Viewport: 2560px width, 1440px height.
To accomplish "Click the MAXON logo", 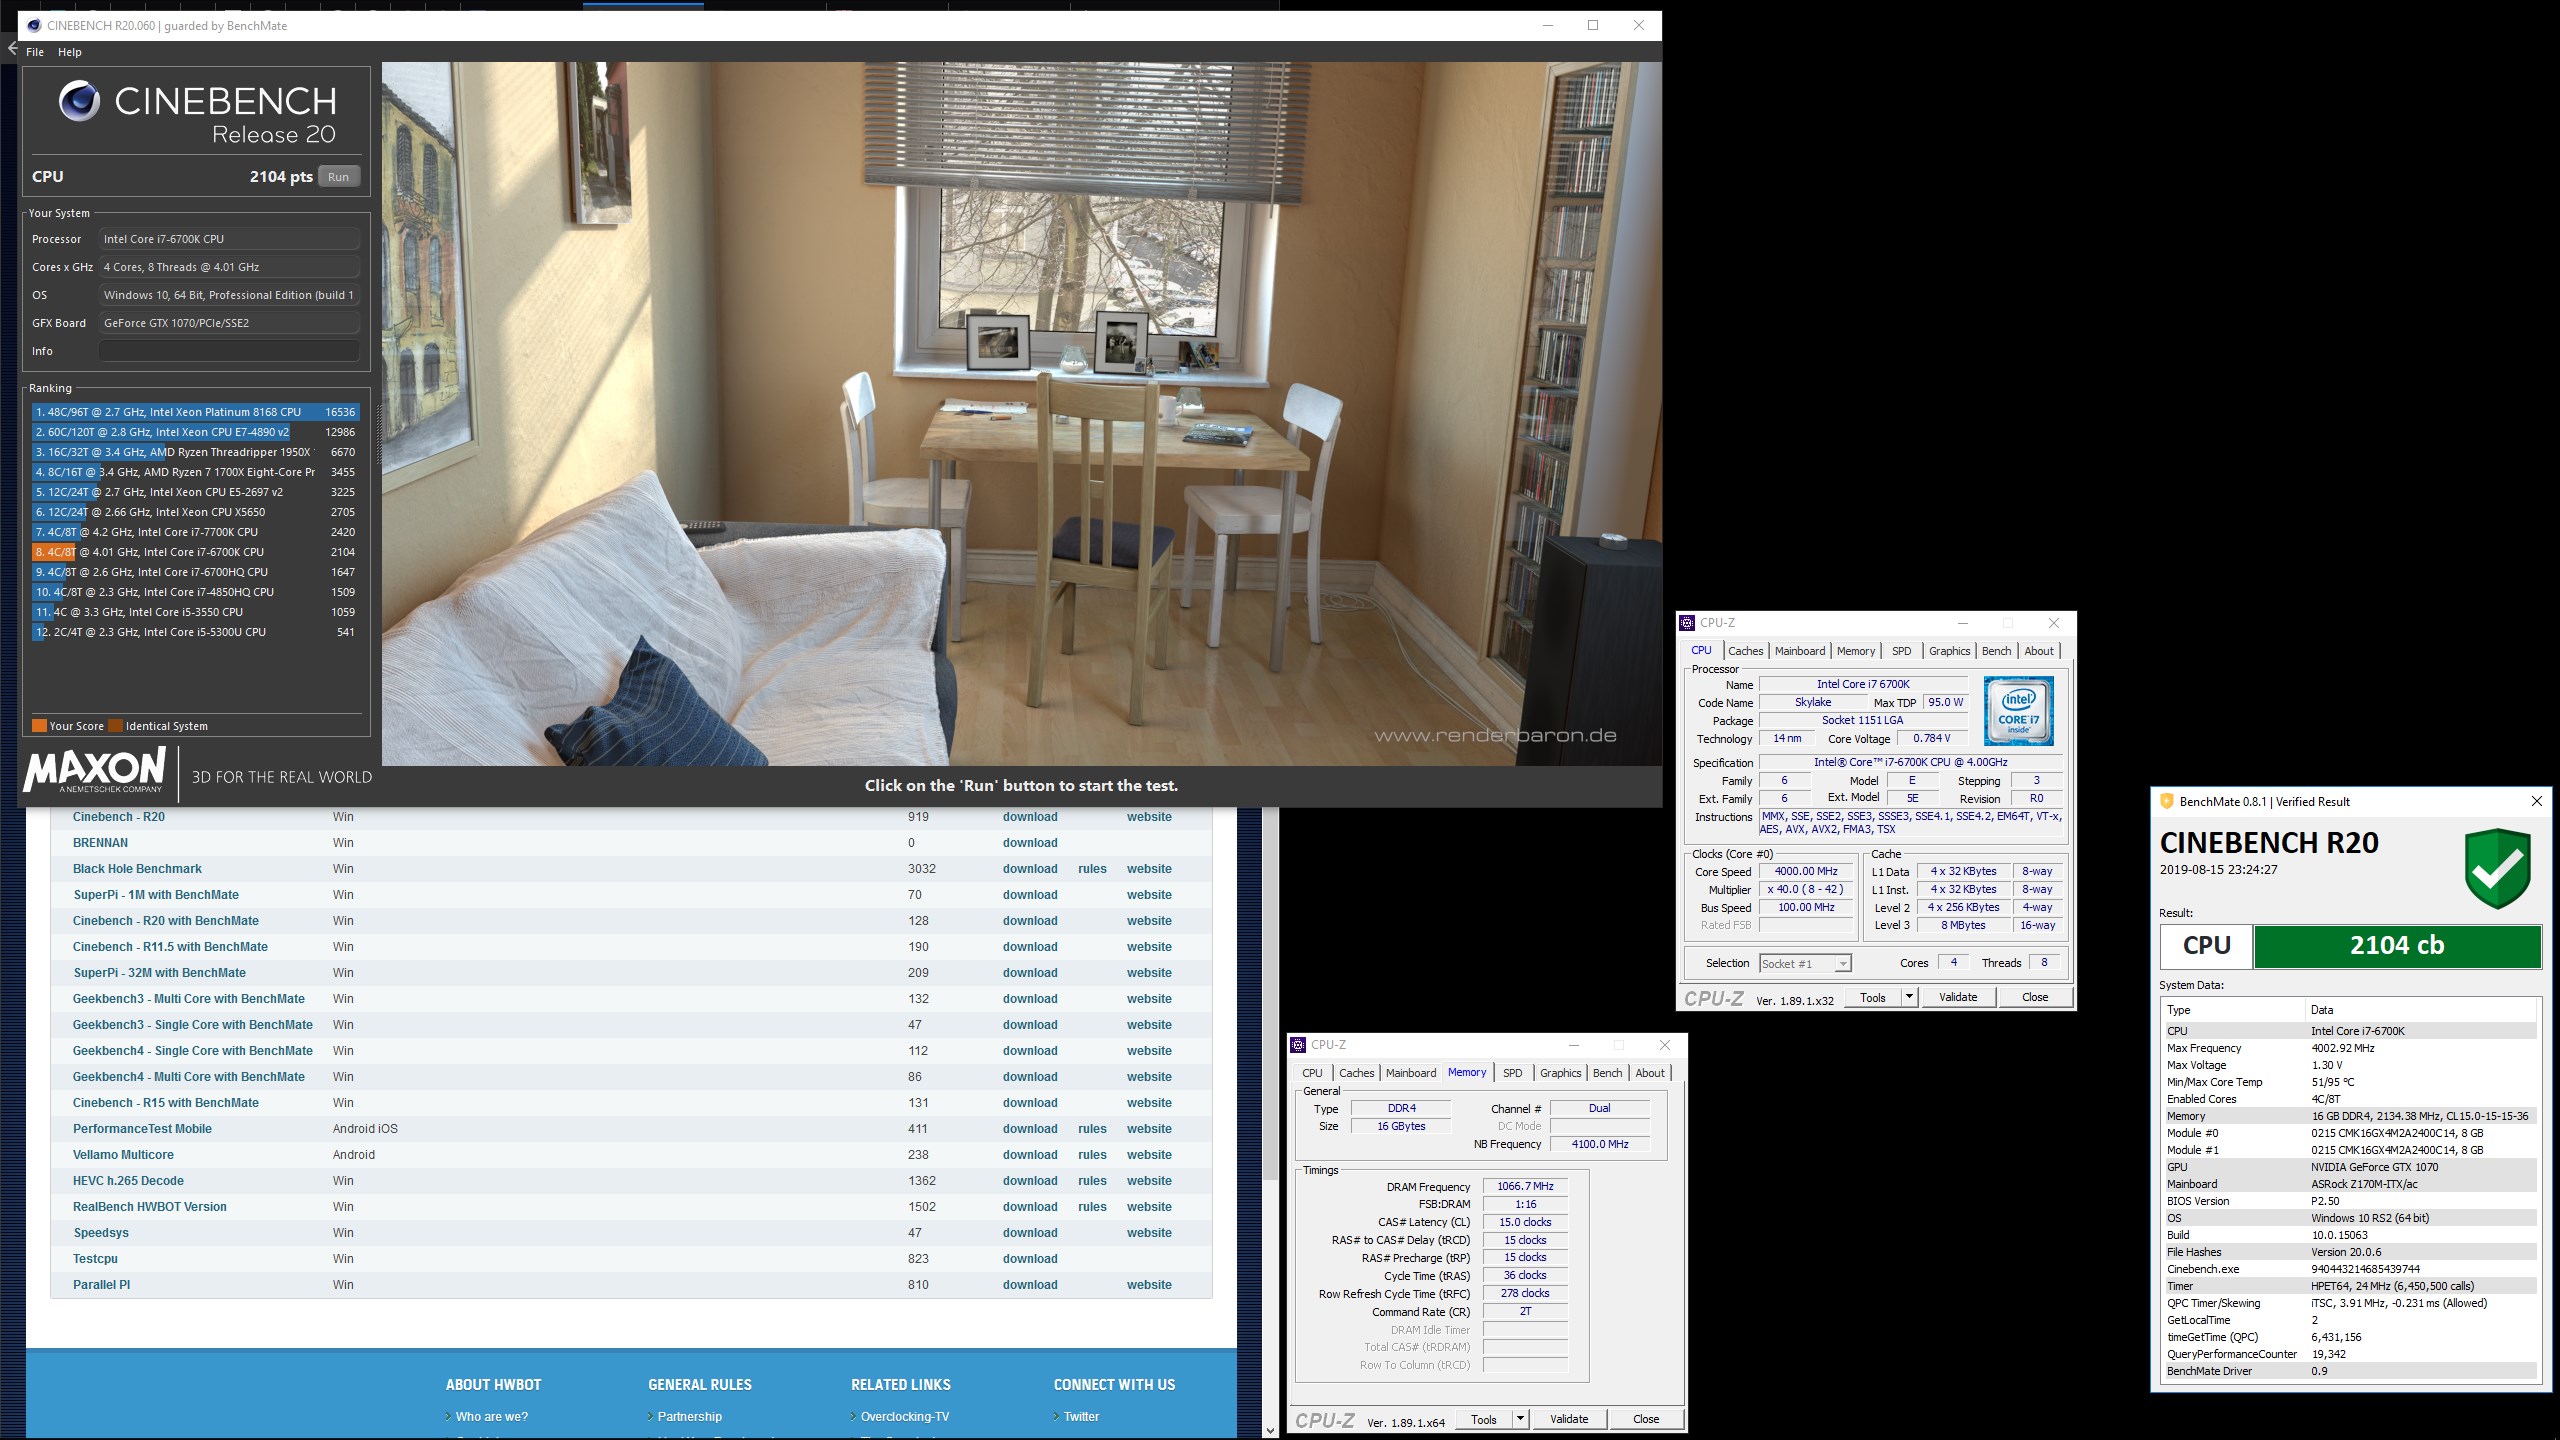I will click(95, 770).
